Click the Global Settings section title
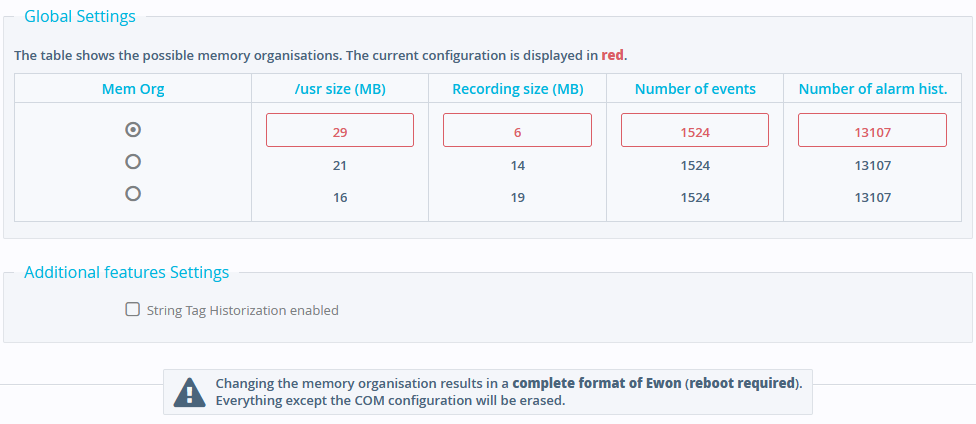 point(80,17)
